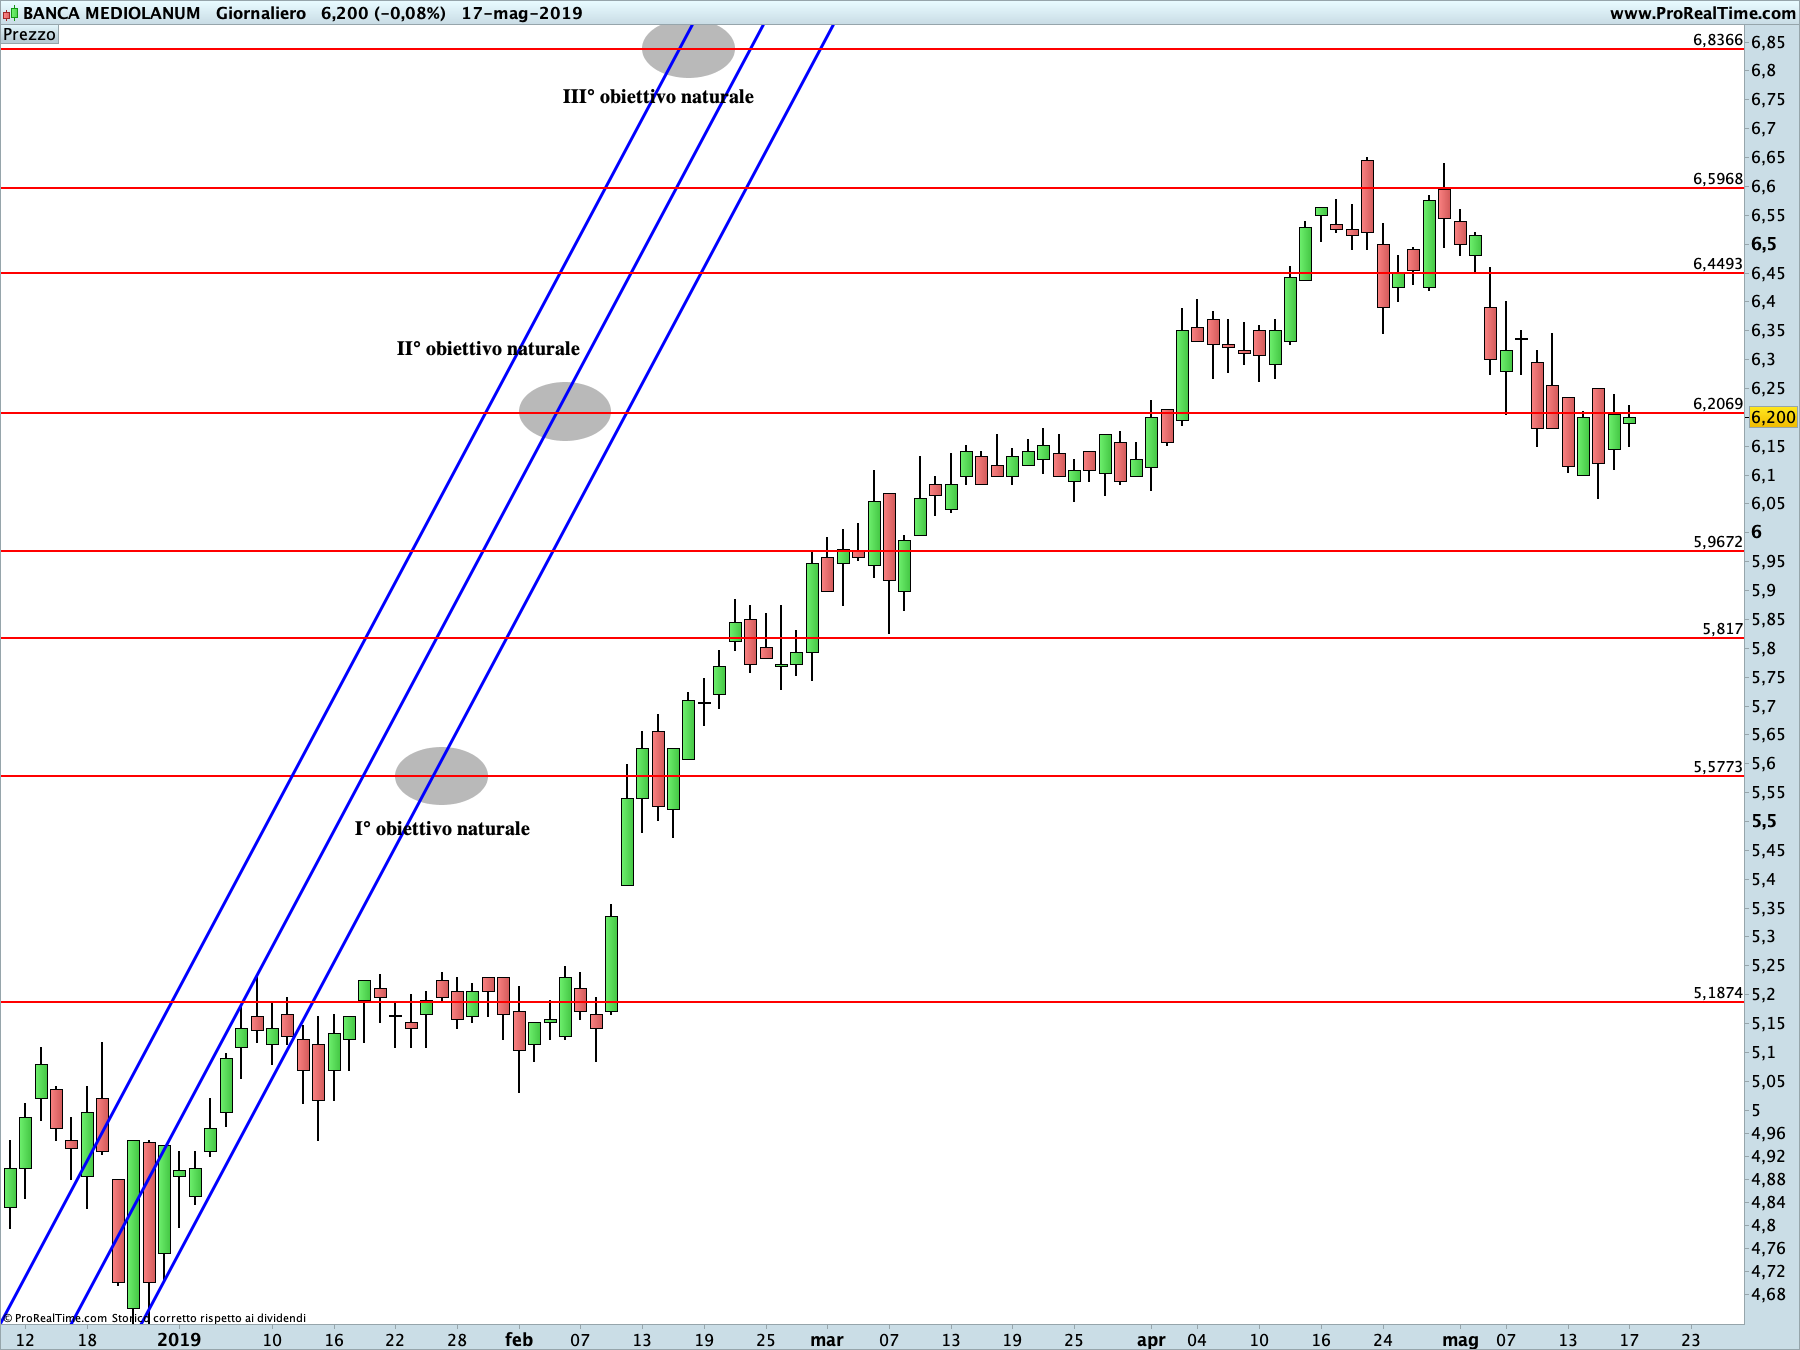
Task: Click the 6,2069 level label
Action: (x=1717, y=404)
